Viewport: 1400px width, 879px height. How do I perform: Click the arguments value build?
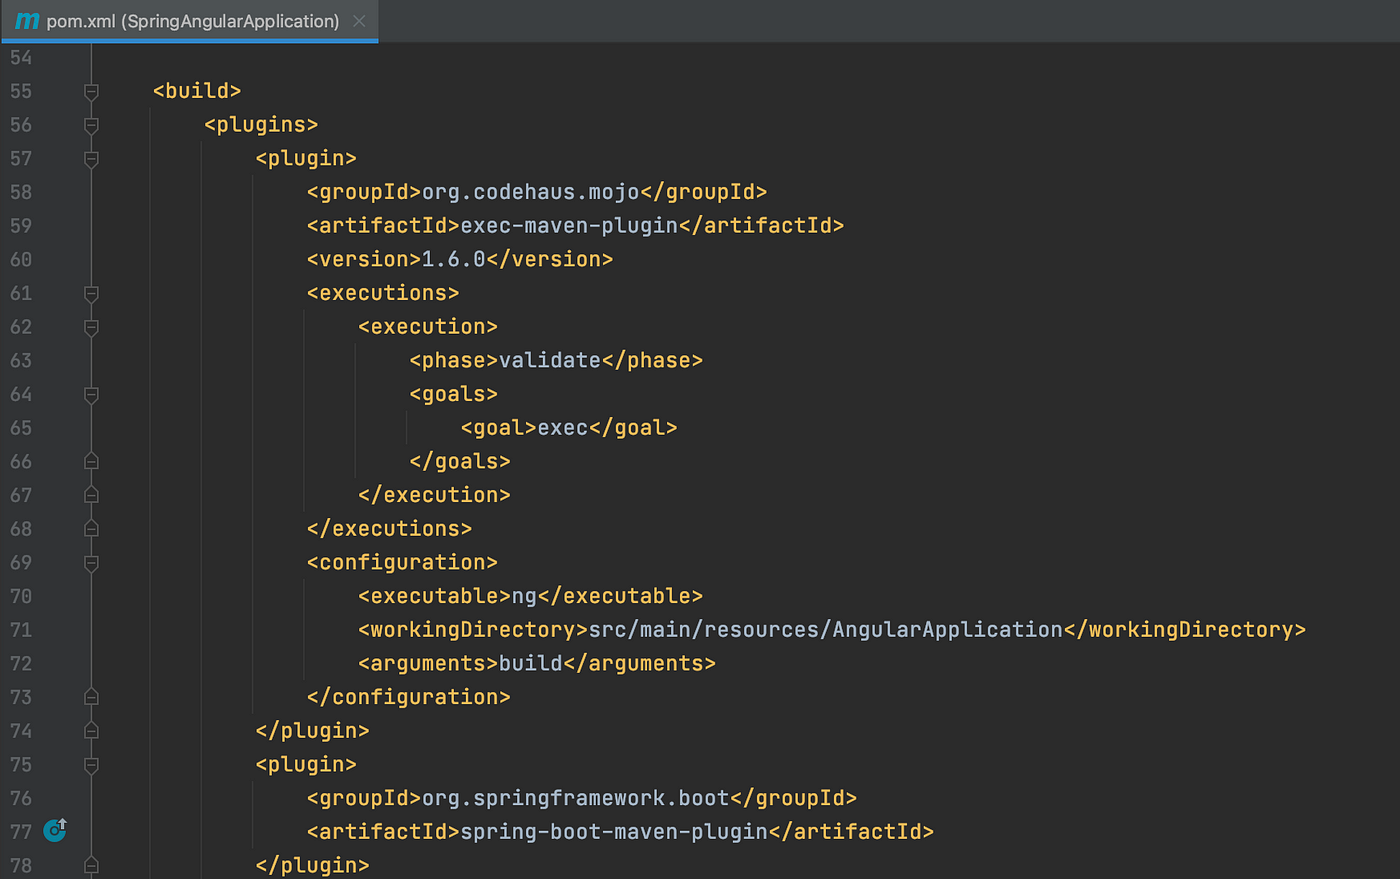point(531,663)
